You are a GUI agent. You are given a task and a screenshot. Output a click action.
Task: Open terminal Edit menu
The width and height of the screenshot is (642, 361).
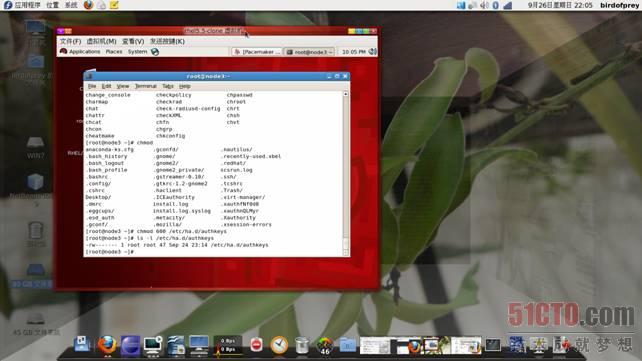click(106, 86)
